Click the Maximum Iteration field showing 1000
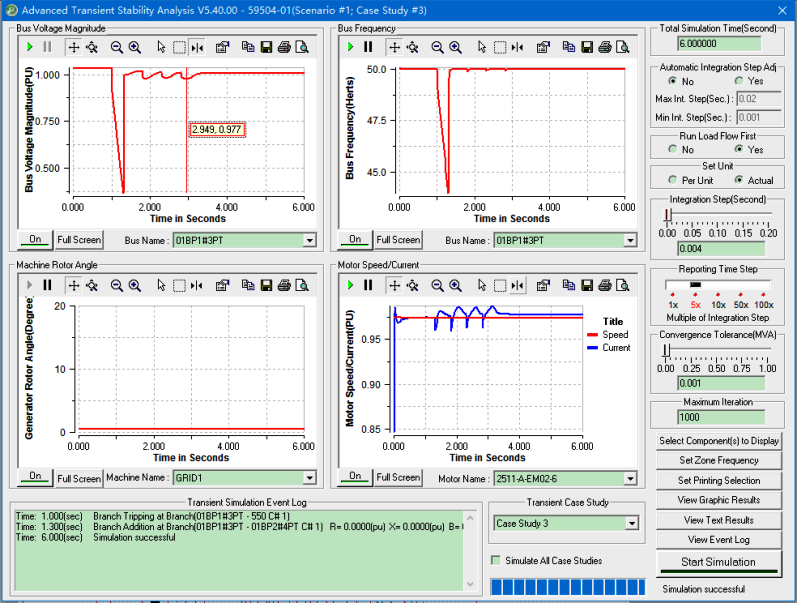This screenshot has width=797, height=603. pos(721,417)
